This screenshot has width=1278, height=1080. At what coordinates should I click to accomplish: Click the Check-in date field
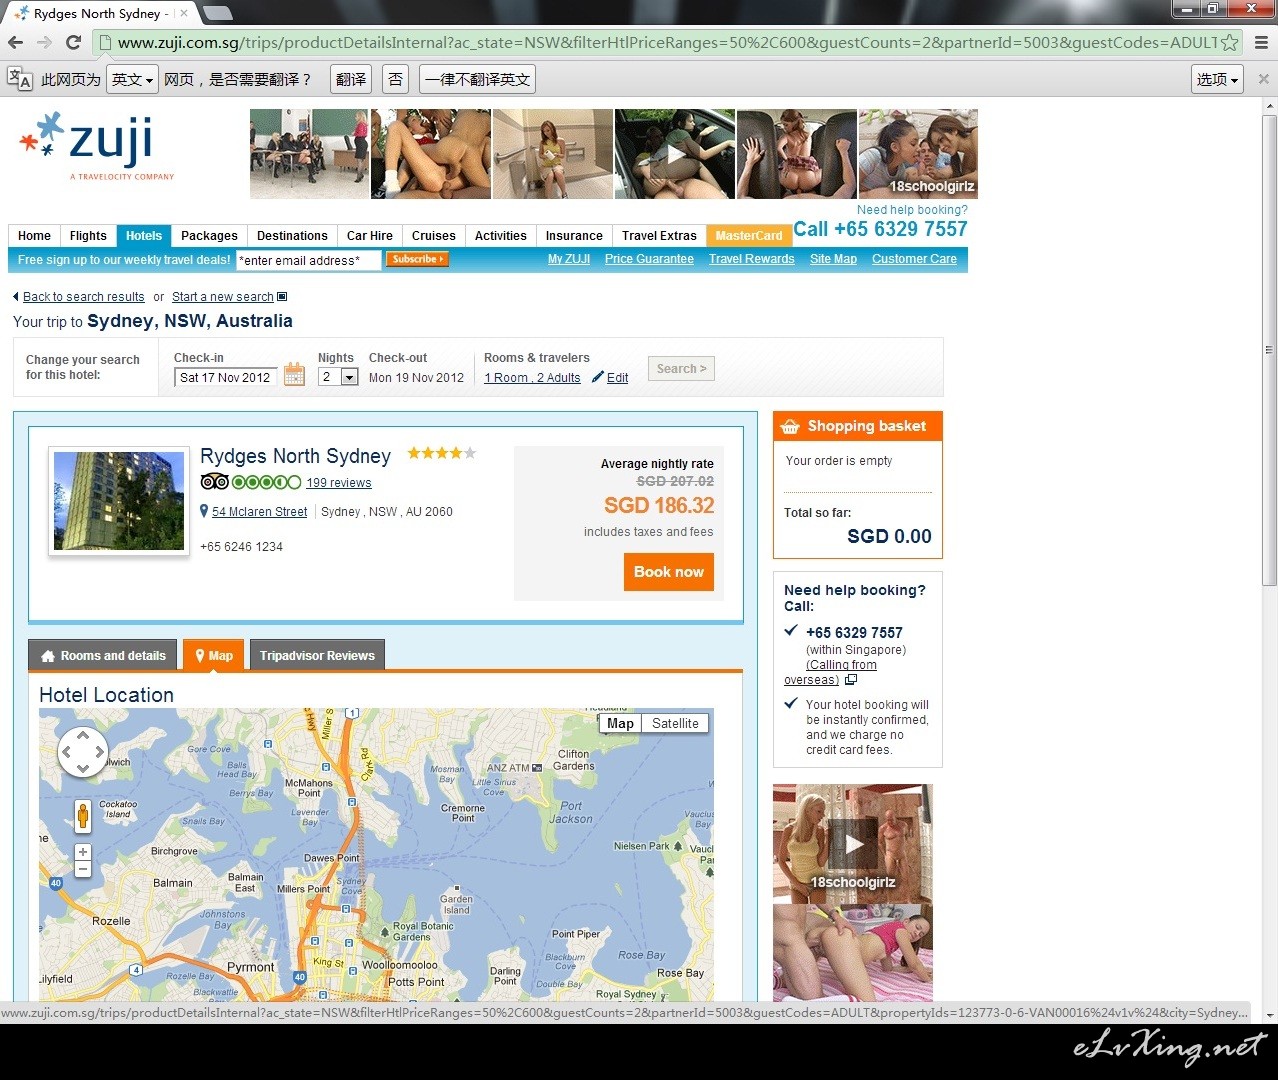pyautogui.click(x=226, y=377)
